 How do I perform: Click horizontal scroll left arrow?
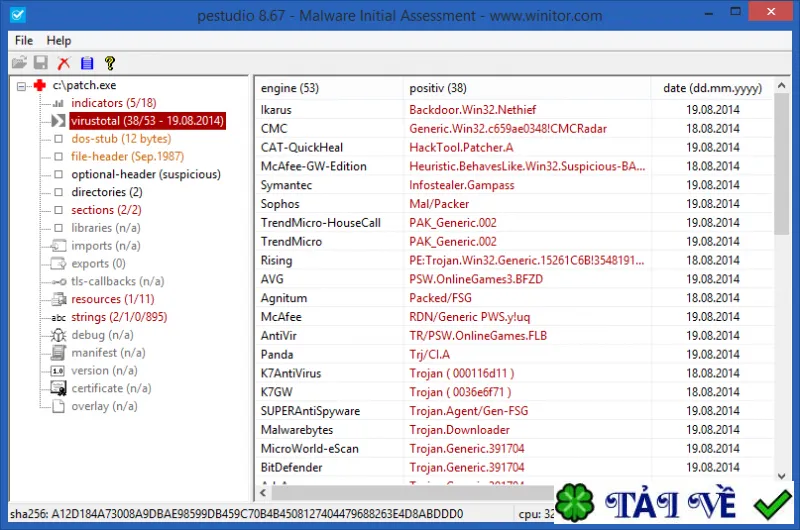pos(263,493)
